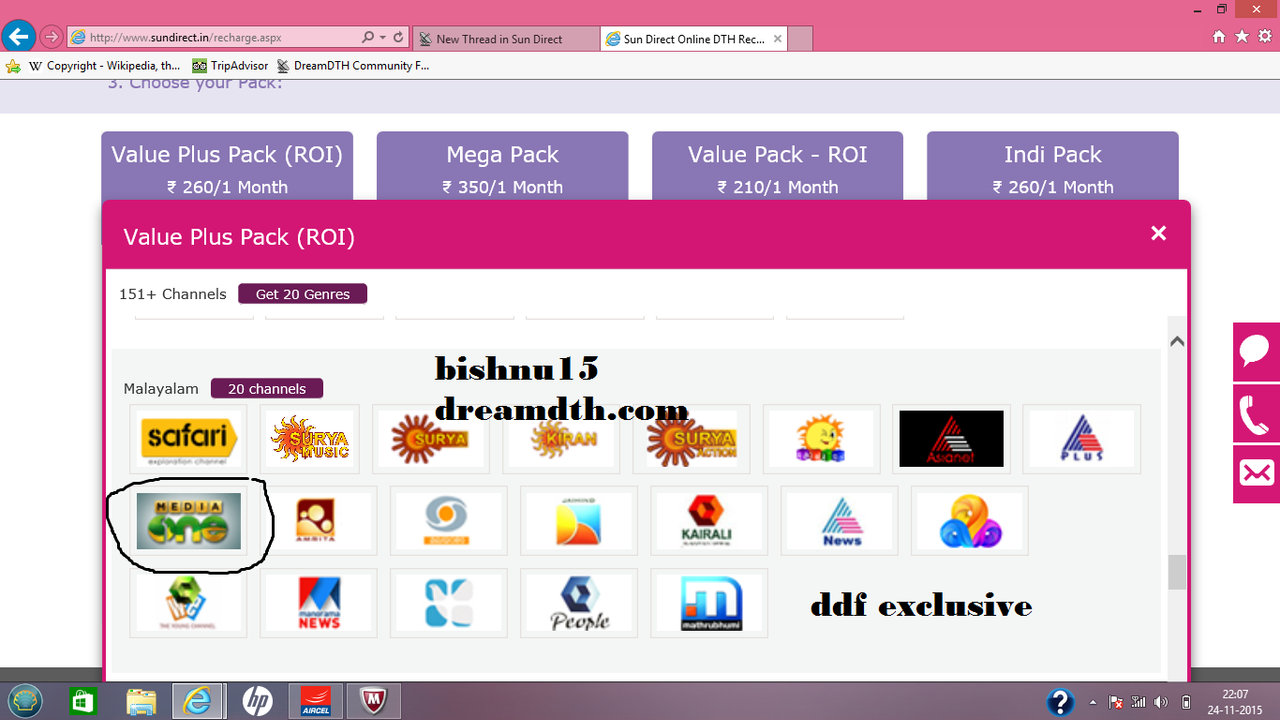Open the HP taskbar application
The width and height of the screenshot is (1280, 720).
257,701
